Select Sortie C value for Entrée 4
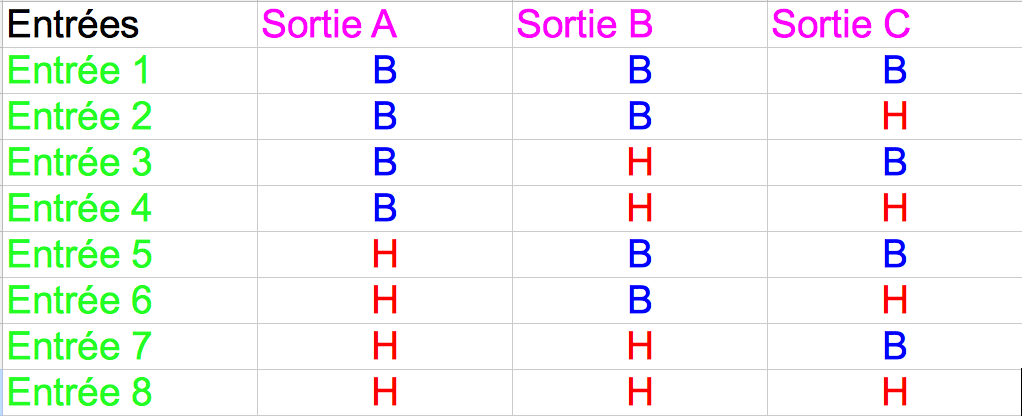 coord(895,209)
